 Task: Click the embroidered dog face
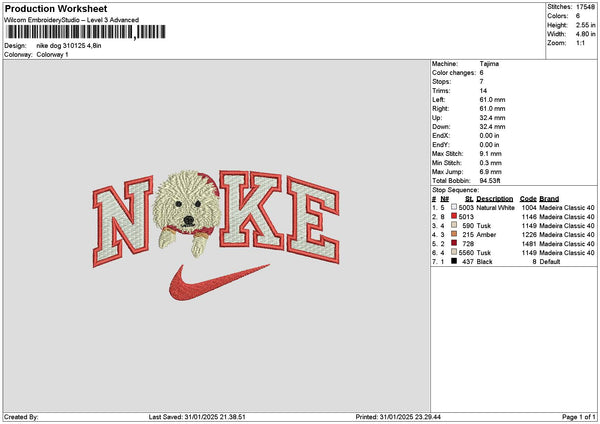187,212
